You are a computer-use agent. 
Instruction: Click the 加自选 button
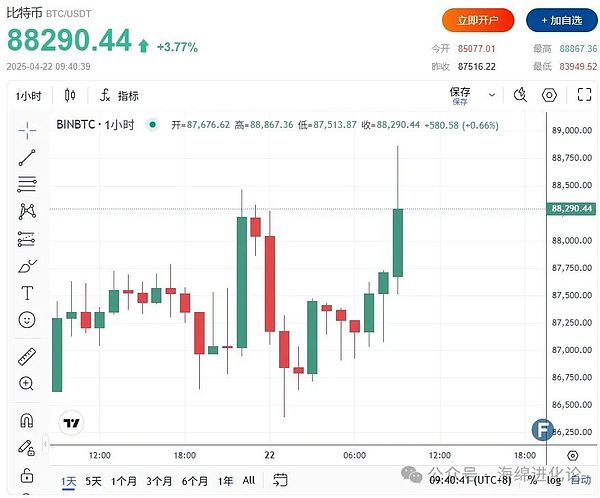click(558, 19)
